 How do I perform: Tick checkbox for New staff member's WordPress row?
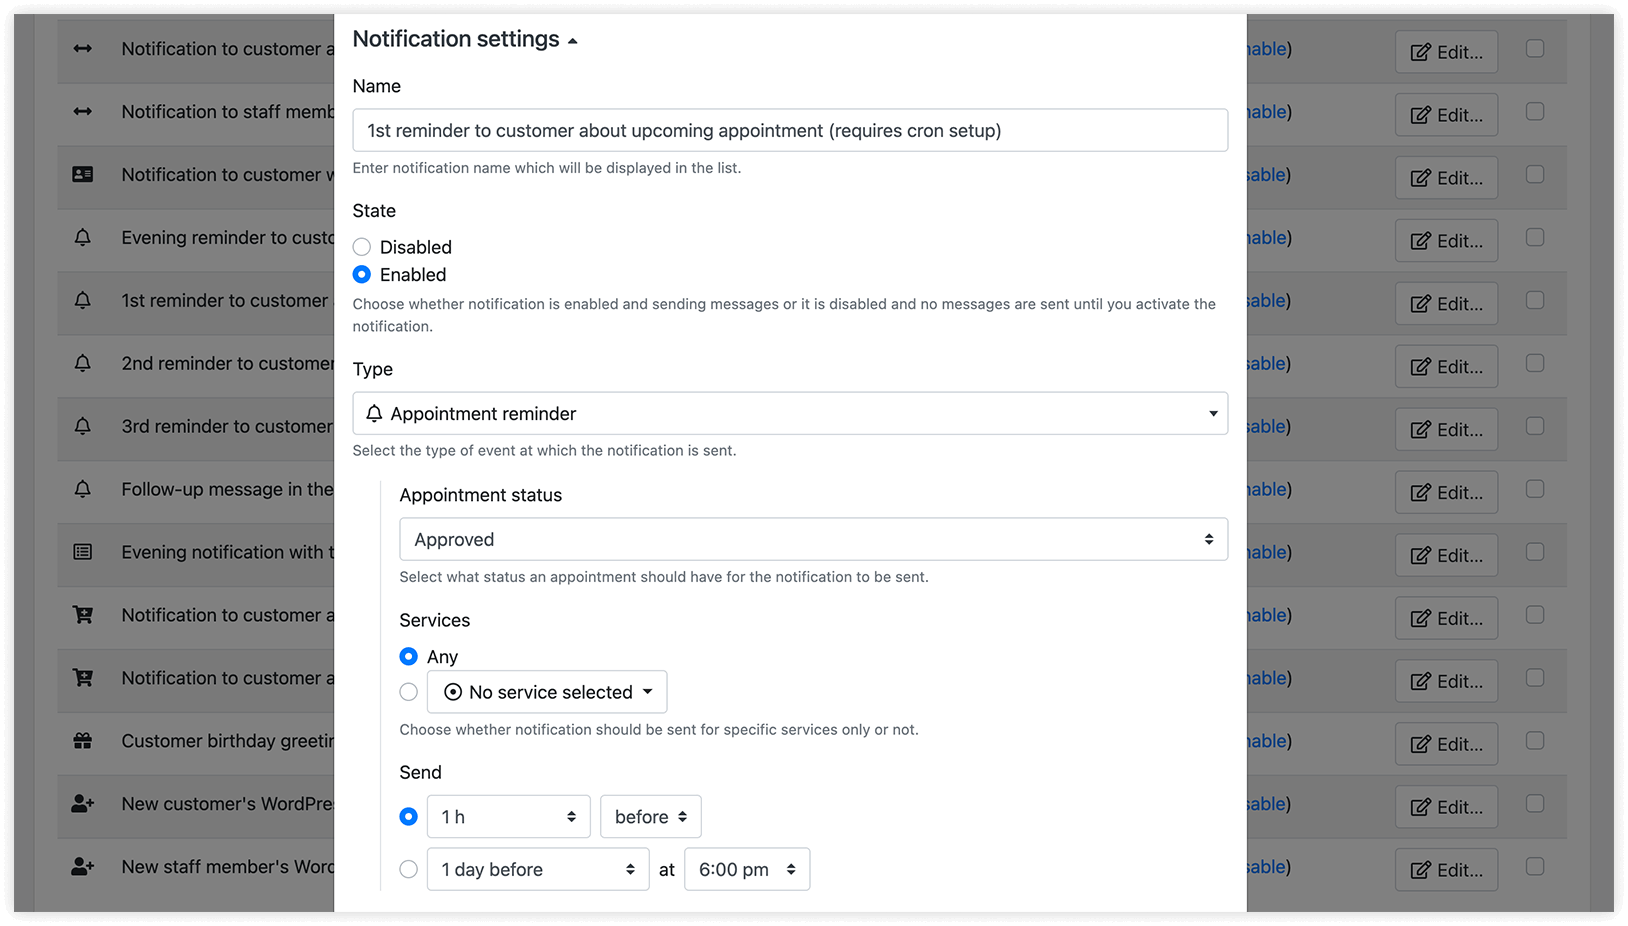pos(1535,866)
